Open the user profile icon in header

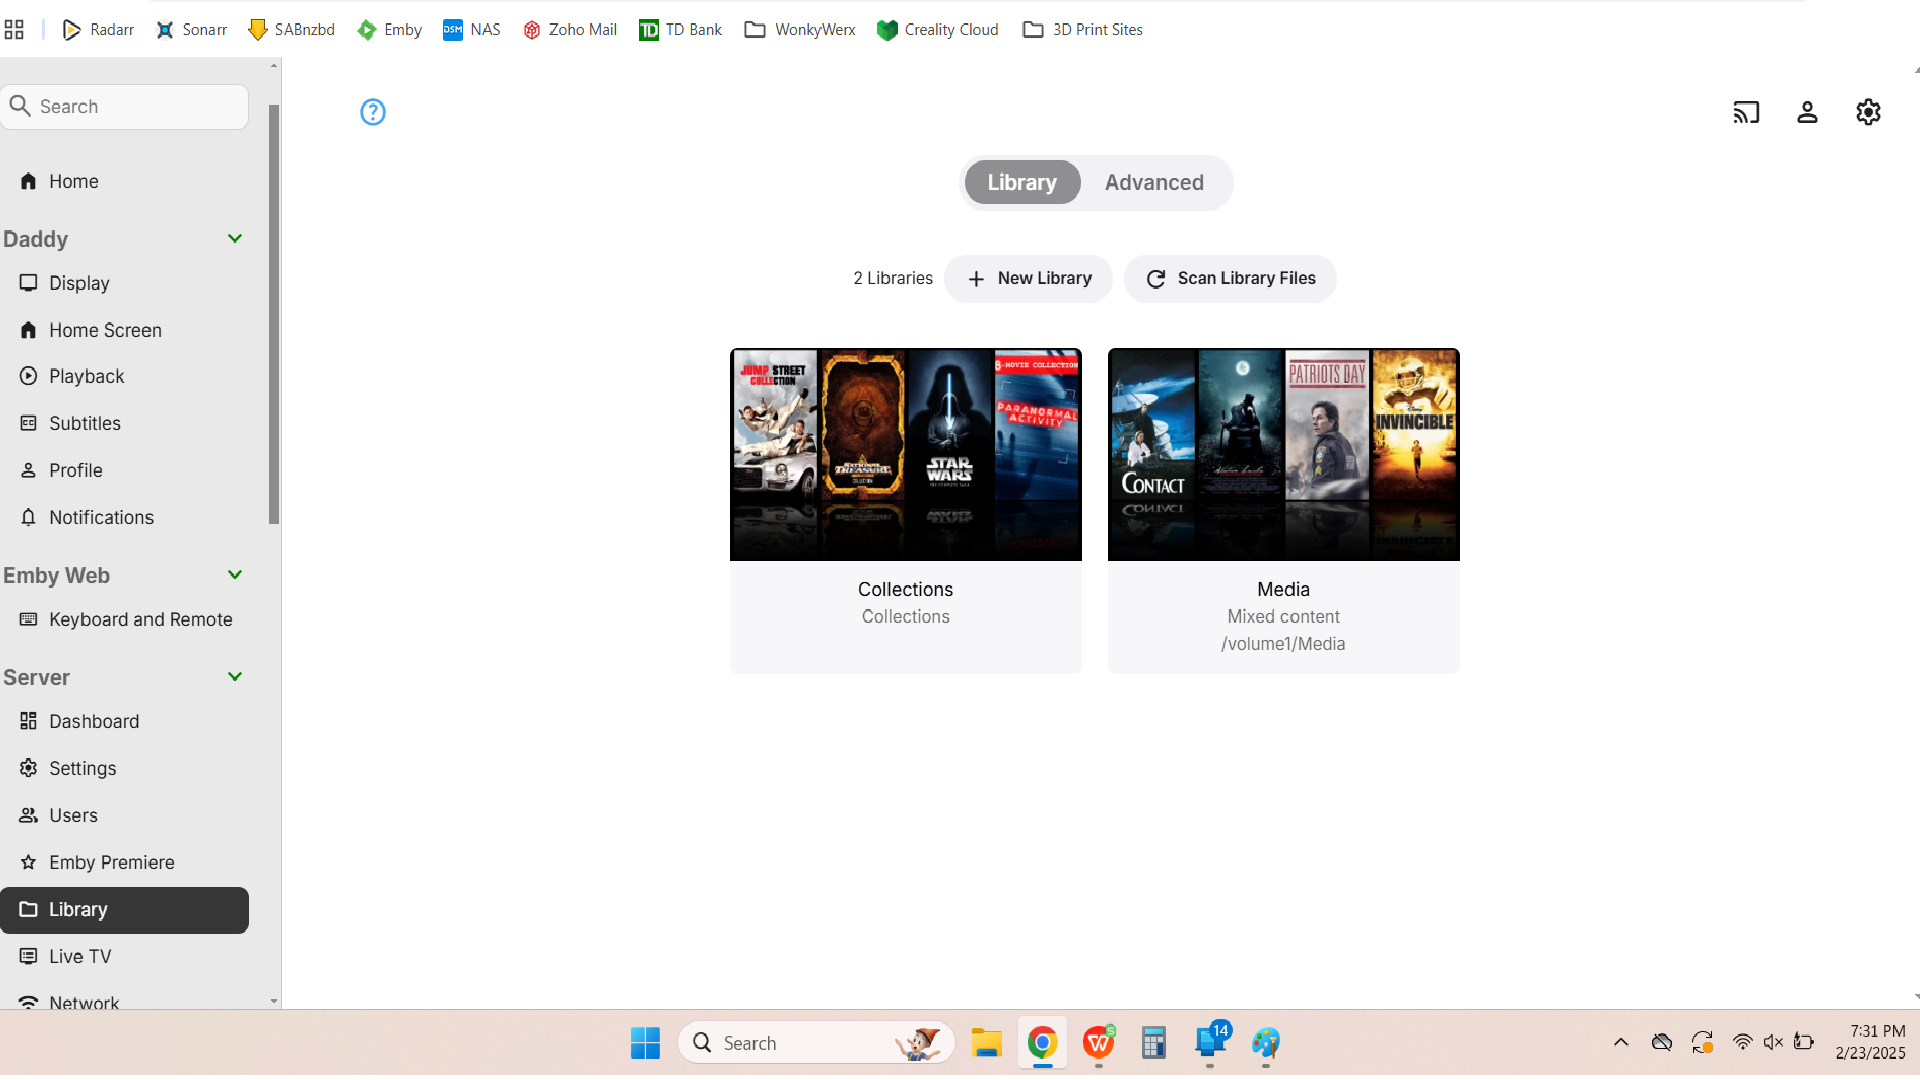tap(1807, 112)
